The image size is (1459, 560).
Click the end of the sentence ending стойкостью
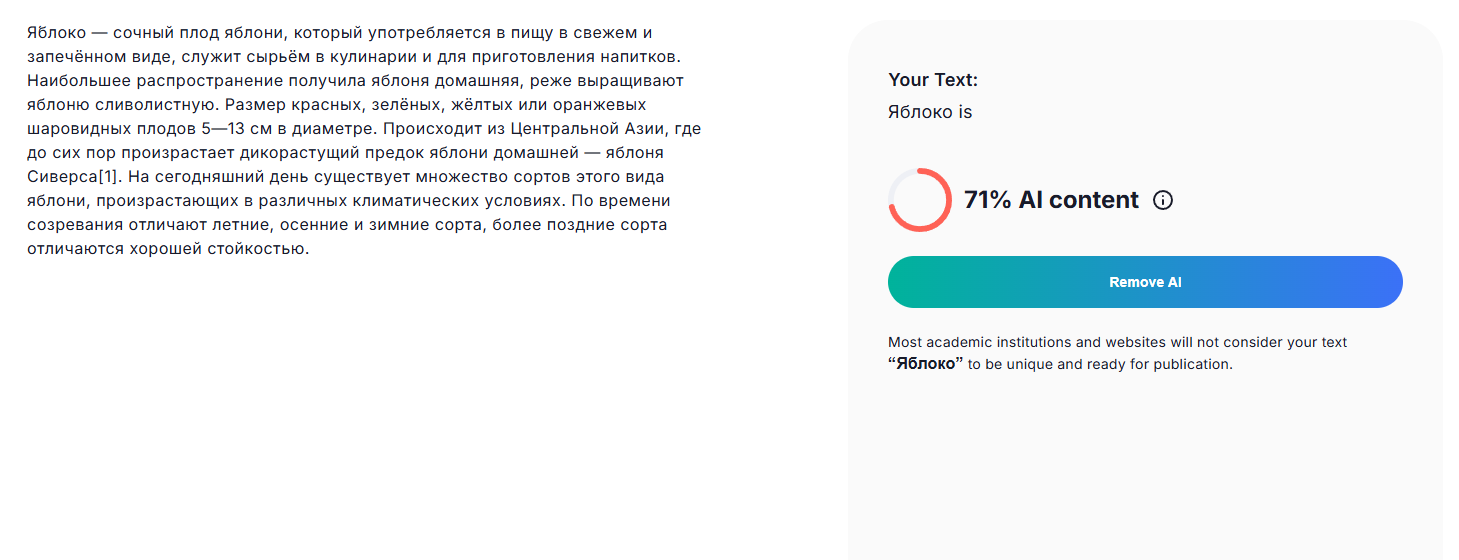pos(308,249)
